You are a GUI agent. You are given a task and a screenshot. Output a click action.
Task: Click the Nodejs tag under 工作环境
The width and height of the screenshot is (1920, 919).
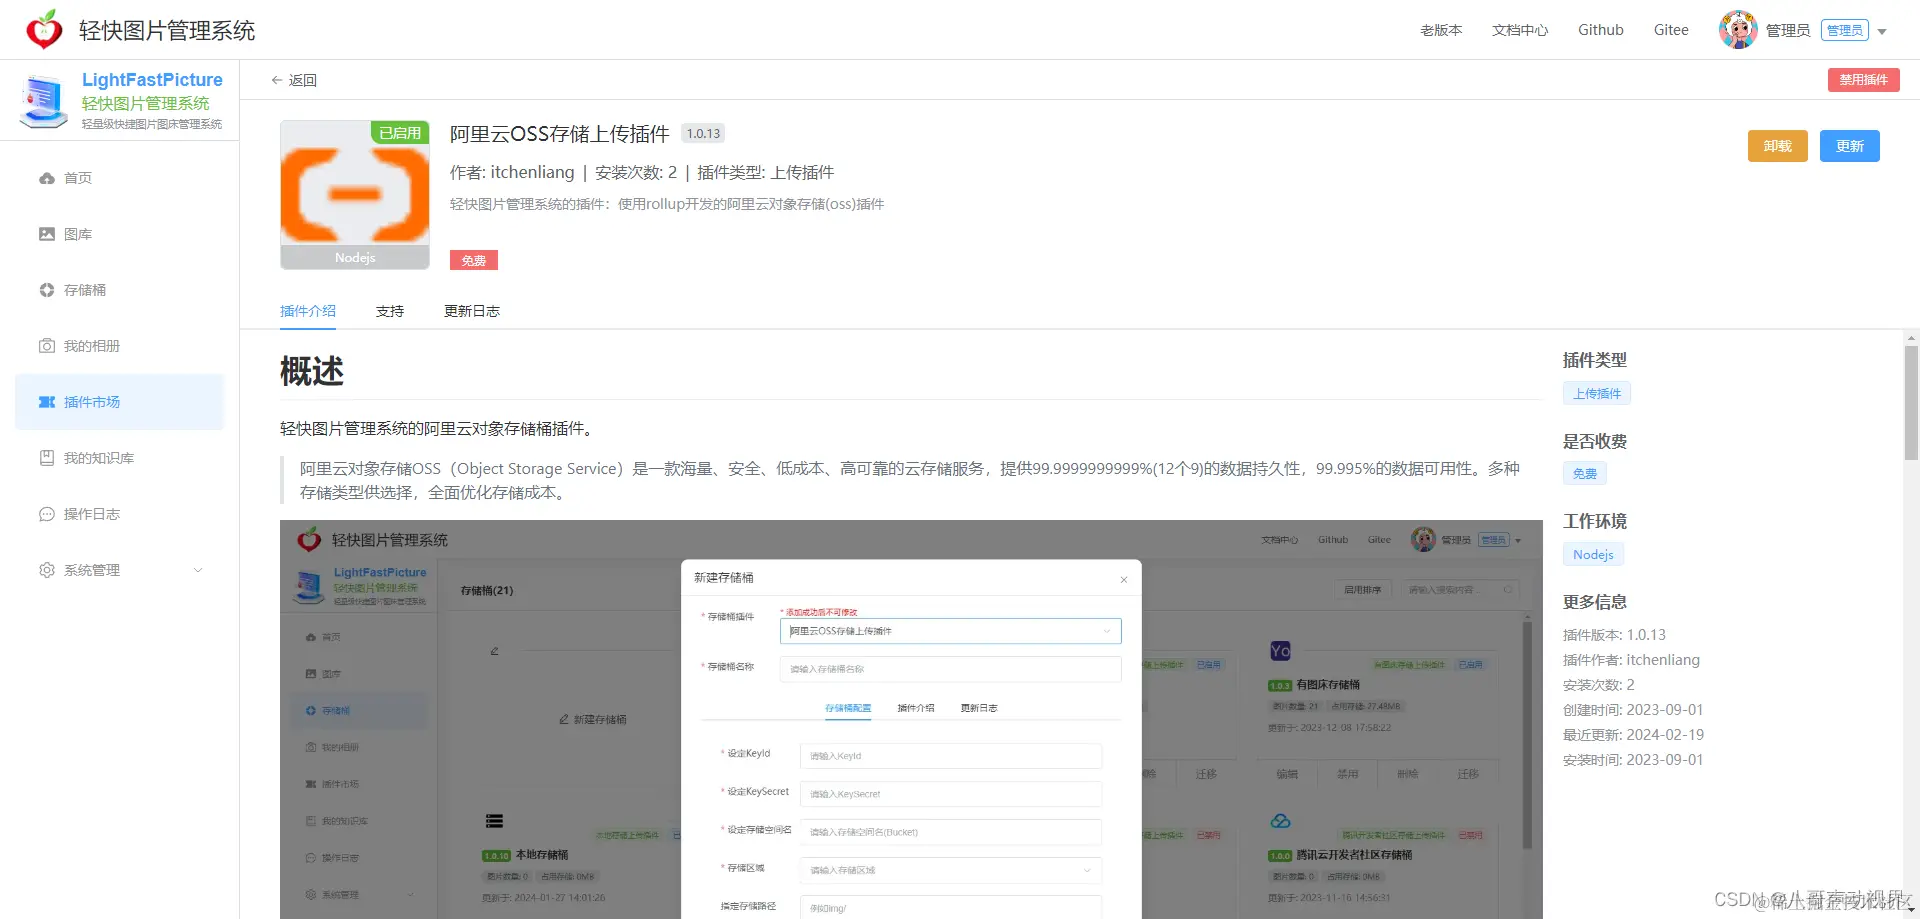[x=1593, y=554]
